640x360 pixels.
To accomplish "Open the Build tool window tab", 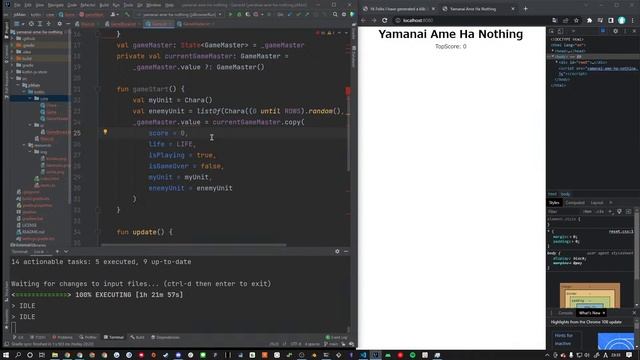I will click(138, 337).
